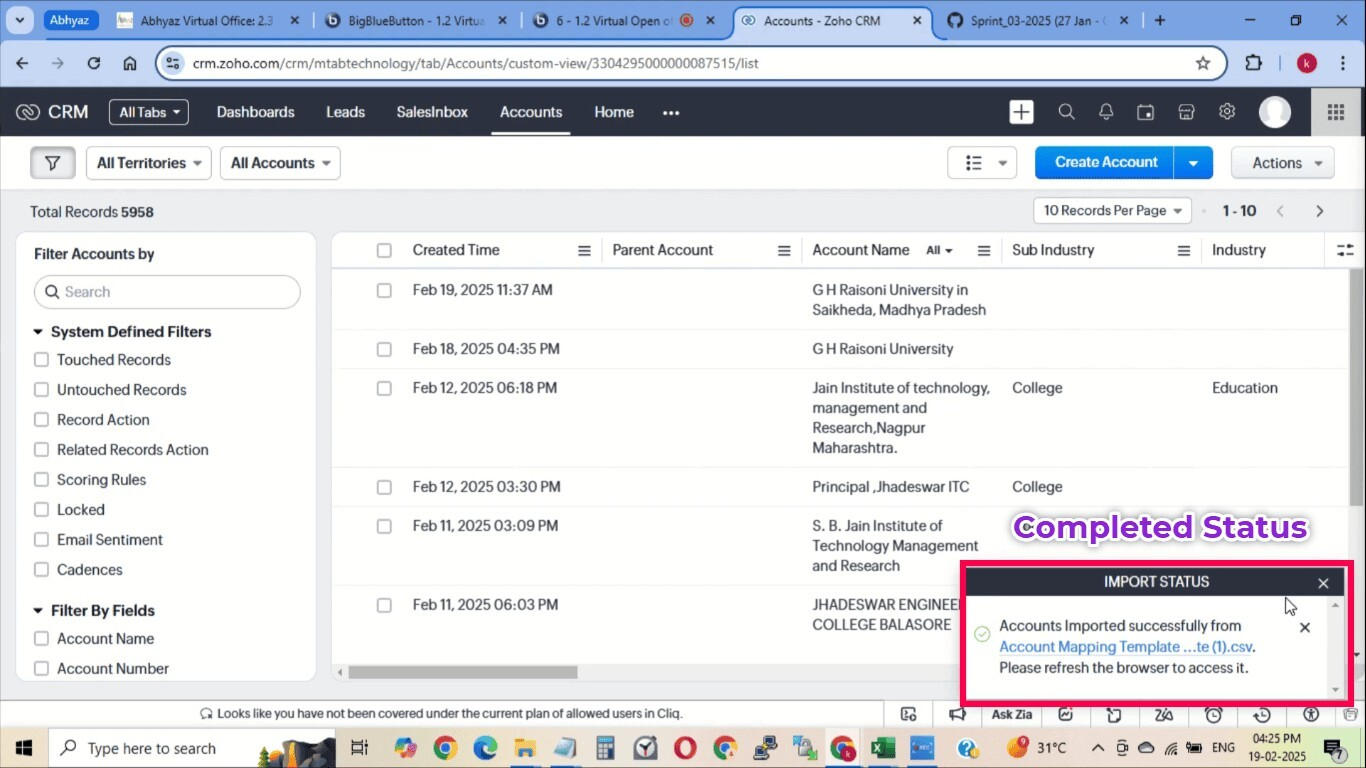The height and width of the screenshot is (768, 1366).
Task: Open the CRM search magnifier icon
Action: tap(1066, 112)
